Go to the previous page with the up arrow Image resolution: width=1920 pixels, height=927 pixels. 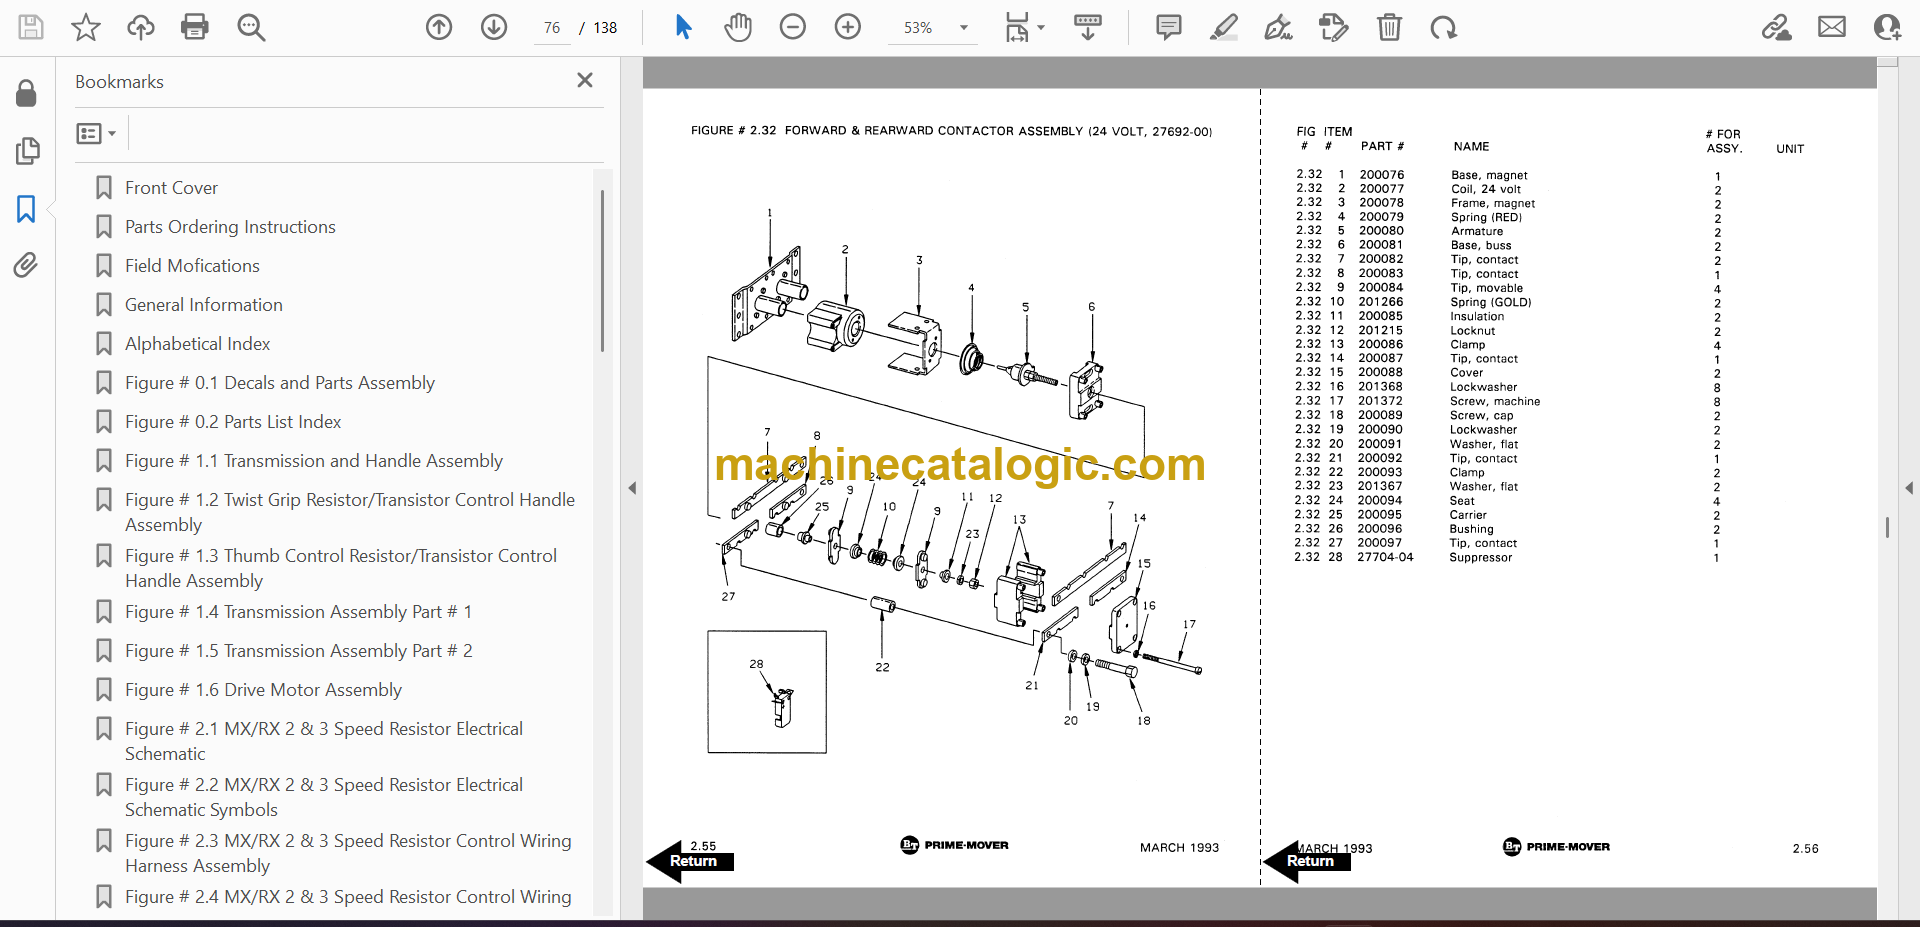tap(439, 27)
